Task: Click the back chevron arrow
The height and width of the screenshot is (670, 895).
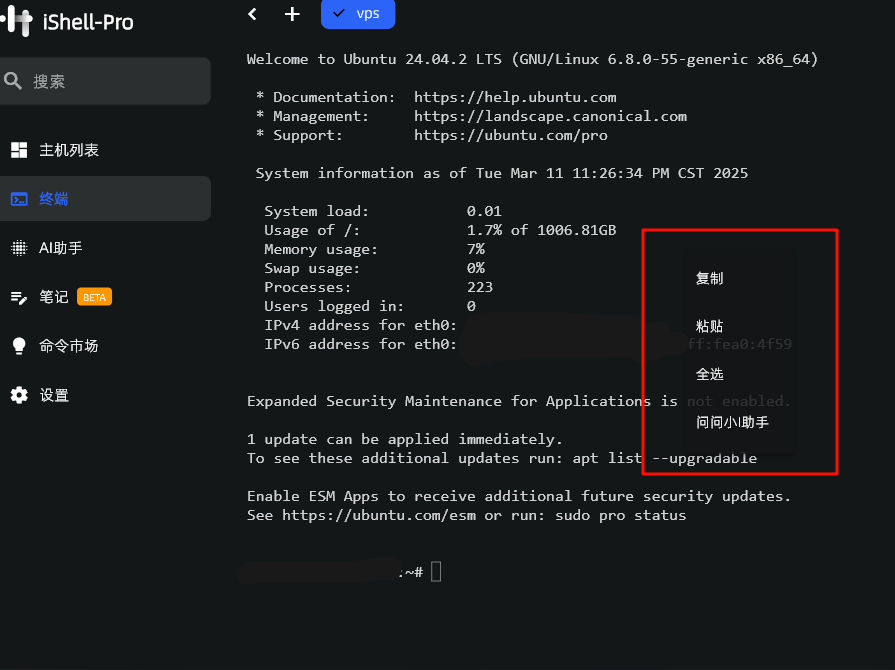Action: click(252, 14)
